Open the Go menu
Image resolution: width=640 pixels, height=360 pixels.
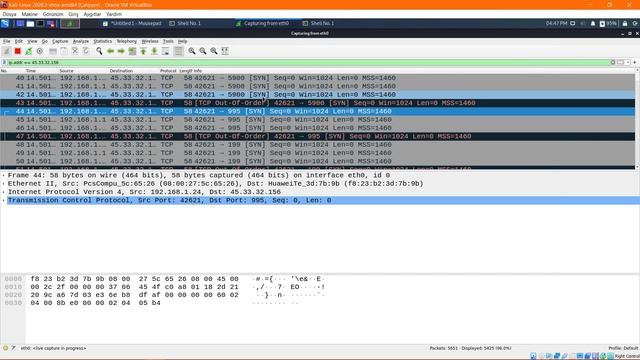44,41
